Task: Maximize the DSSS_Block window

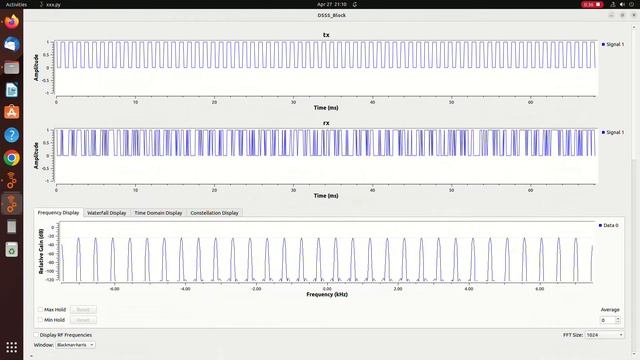Action: 622,15
